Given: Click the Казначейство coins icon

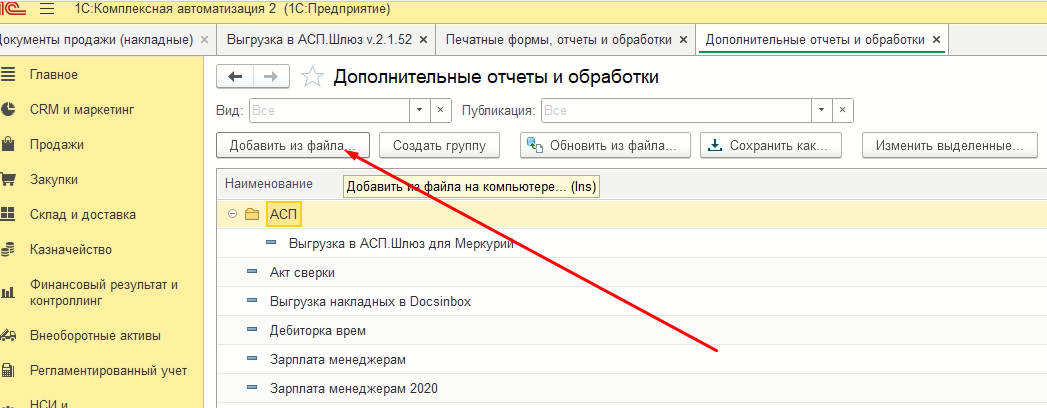Looking at the screenshot, I should click(x=7, y=250).
